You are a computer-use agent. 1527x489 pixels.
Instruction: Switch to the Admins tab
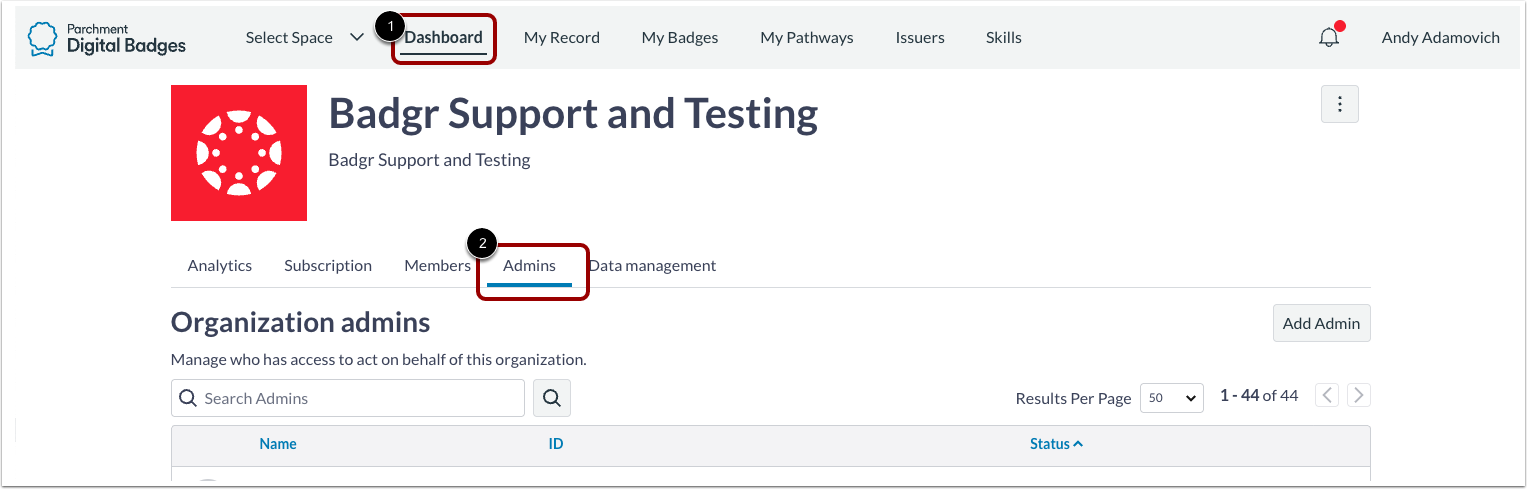pos(529,266)
